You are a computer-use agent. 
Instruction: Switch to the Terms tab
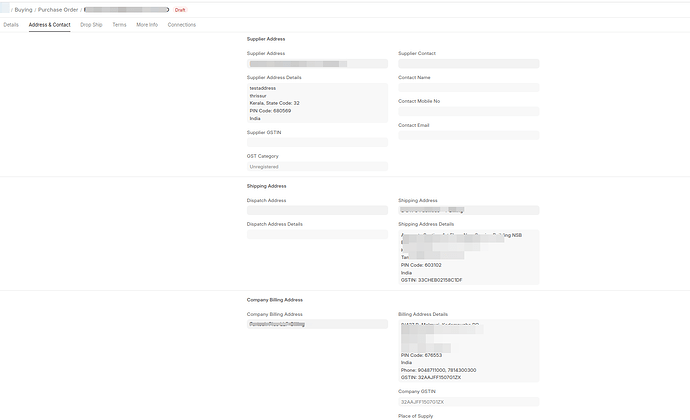click(119, 24)
